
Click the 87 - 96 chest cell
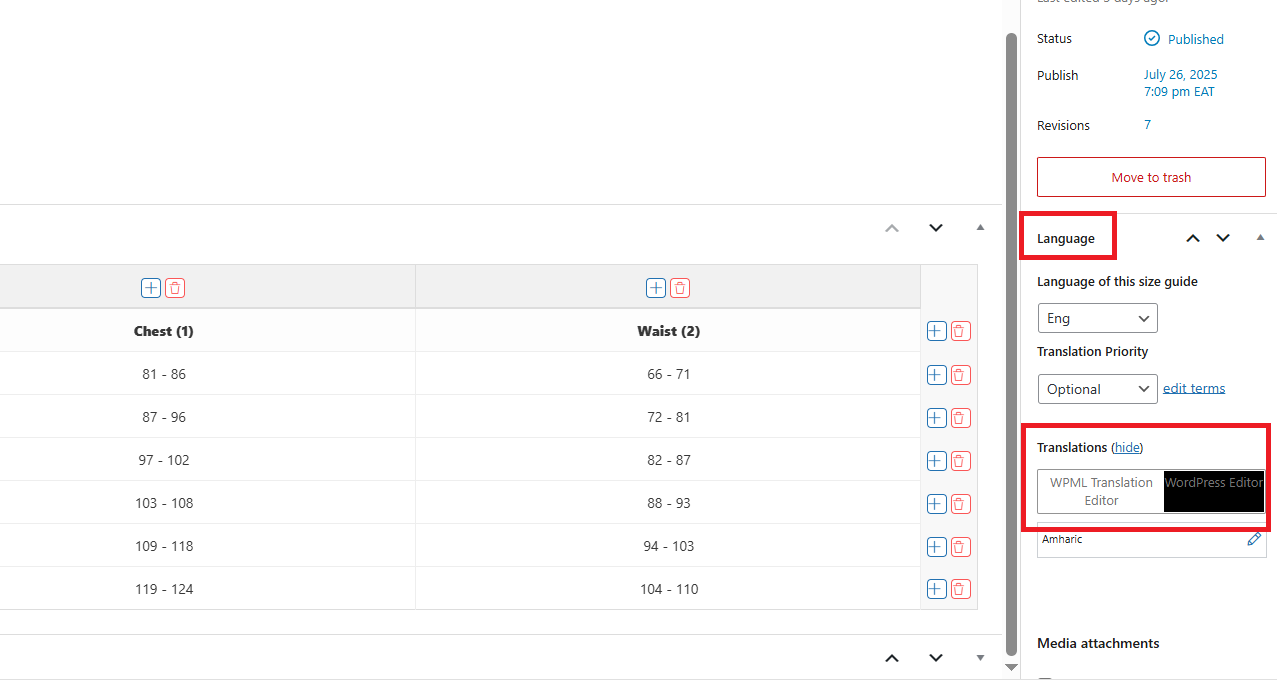(x=164, y=417)
